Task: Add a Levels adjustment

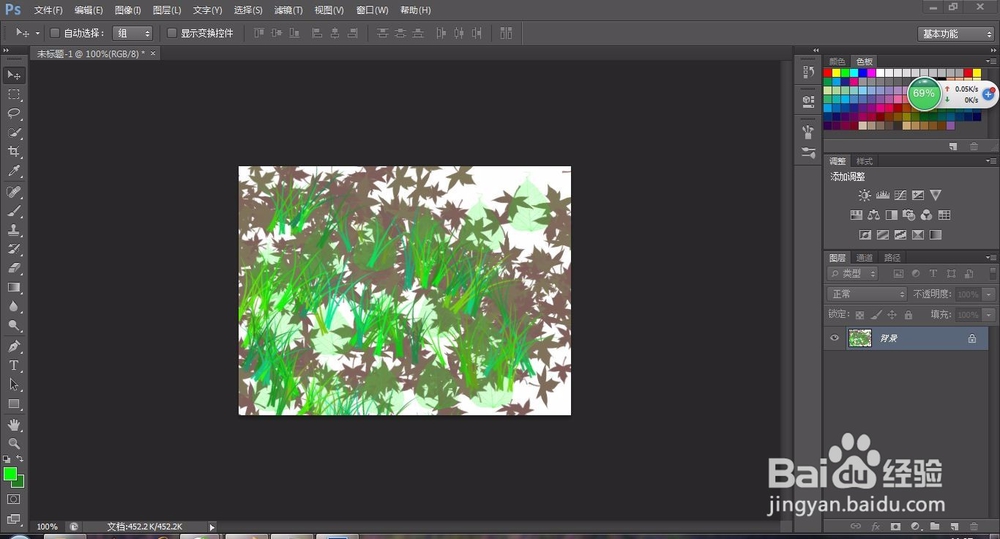Action: 883,195
